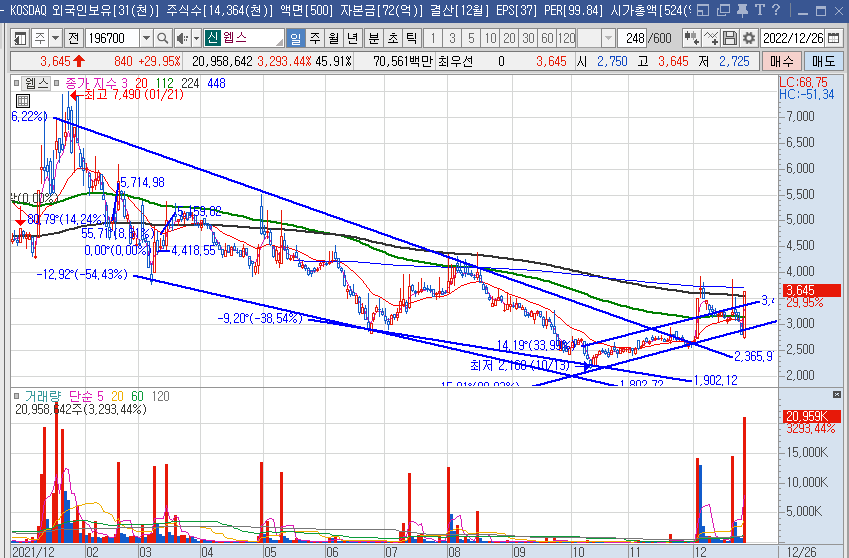The height and width of the screenshot is (558, 849).
Task: Select the 30 interval button
Action: click(528, 38)
